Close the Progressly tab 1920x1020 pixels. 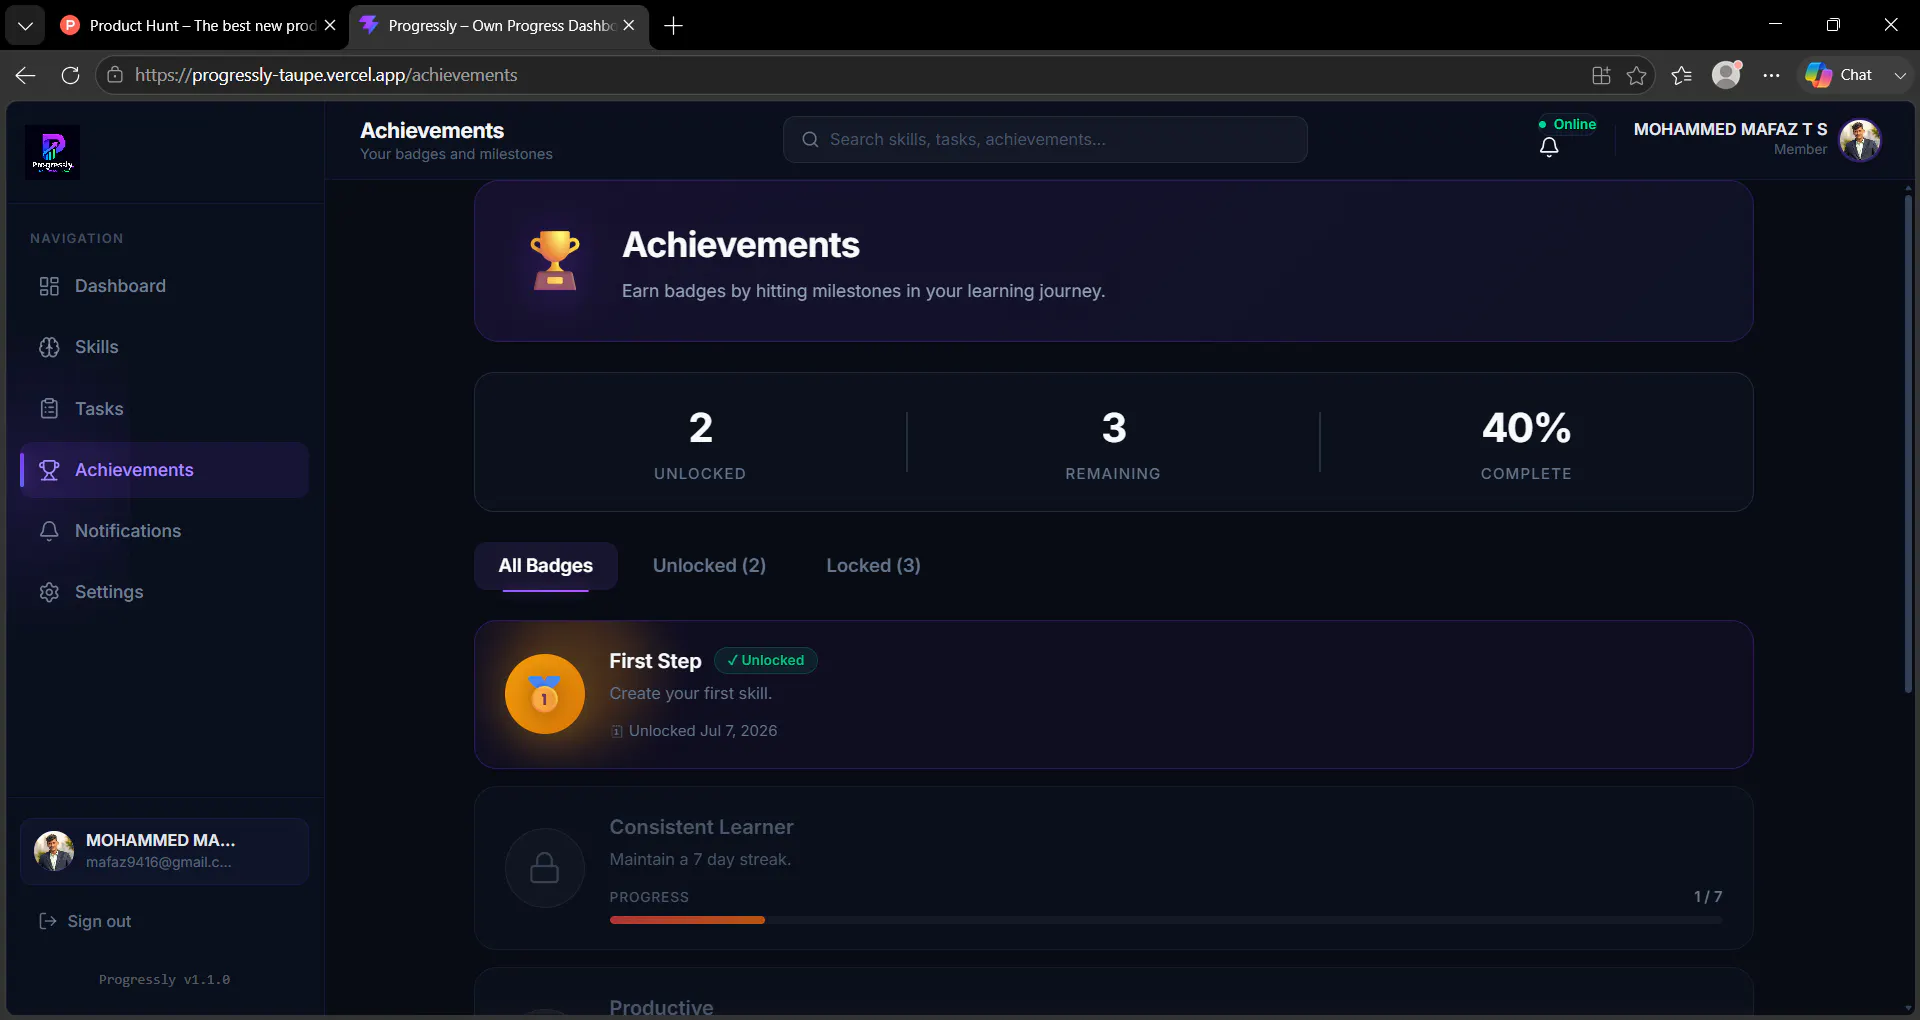(x=629, y=25)
